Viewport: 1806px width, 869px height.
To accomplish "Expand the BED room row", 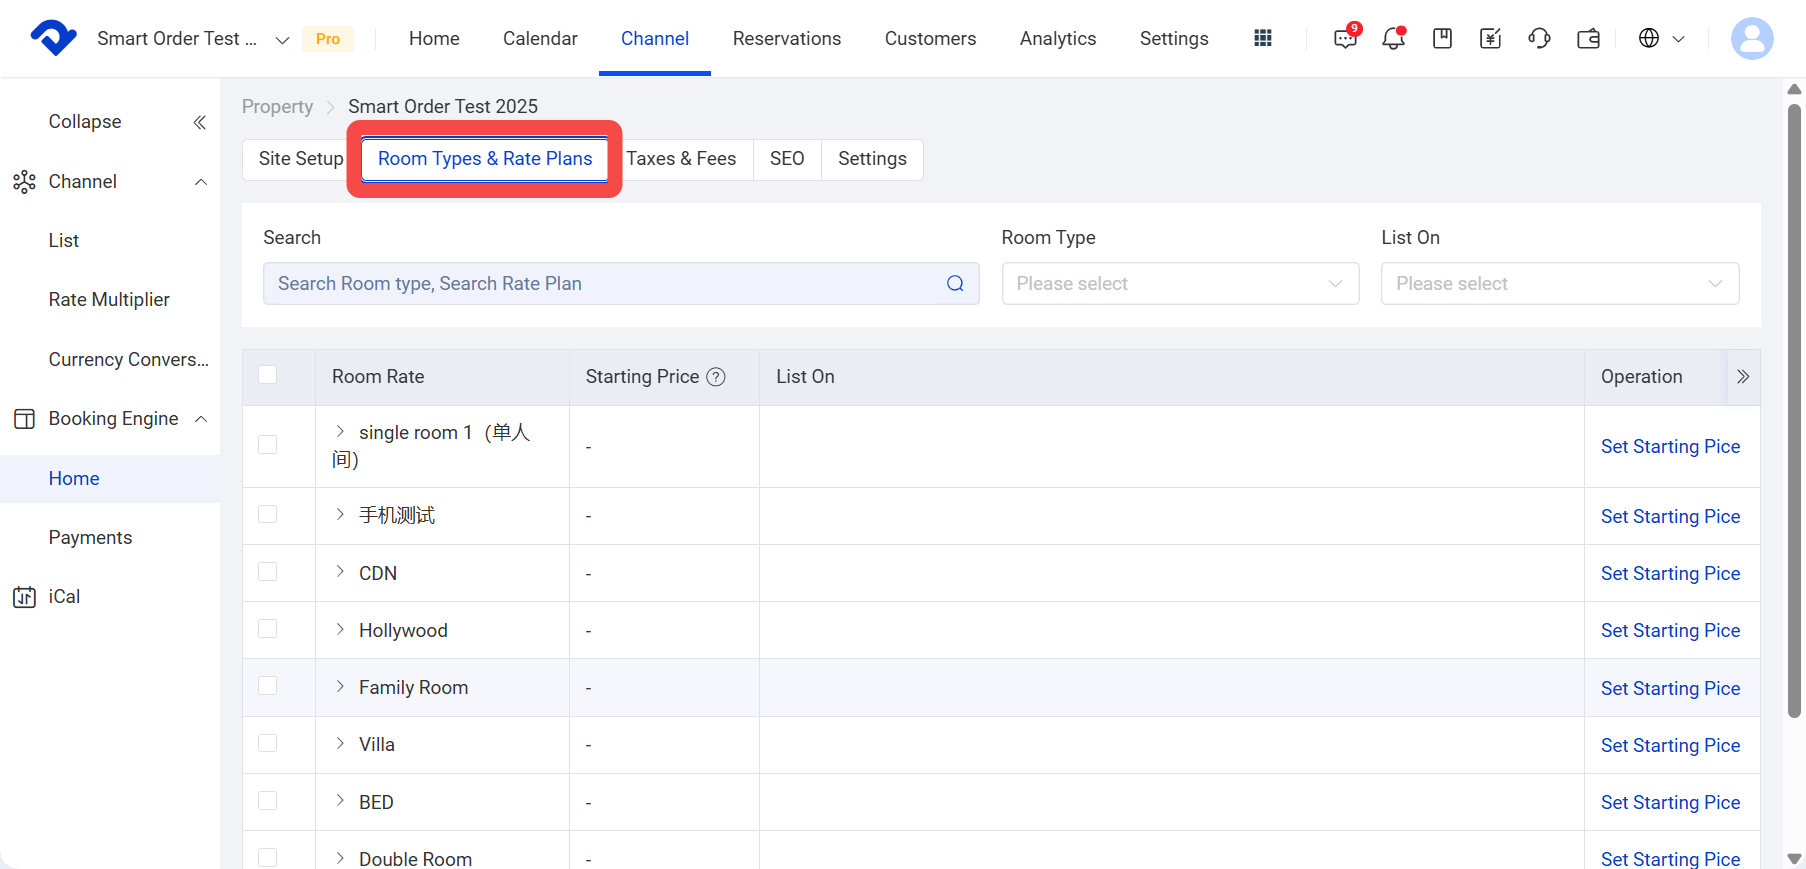I will point(340,801).
